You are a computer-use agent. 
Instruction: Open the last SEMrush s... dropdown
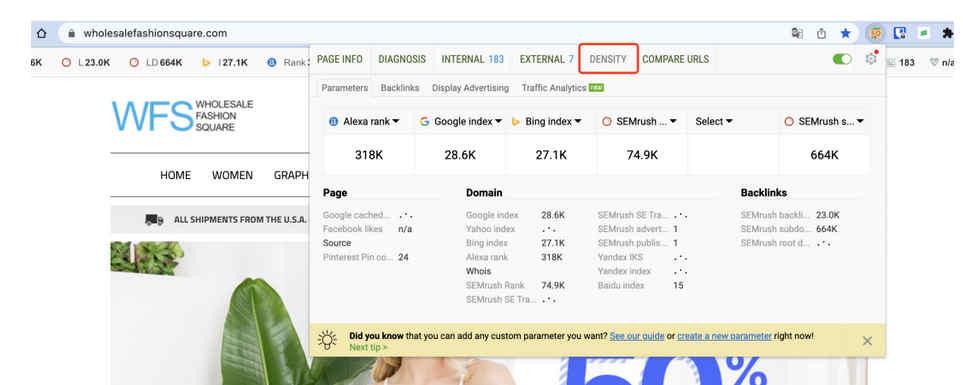(825, 122)
